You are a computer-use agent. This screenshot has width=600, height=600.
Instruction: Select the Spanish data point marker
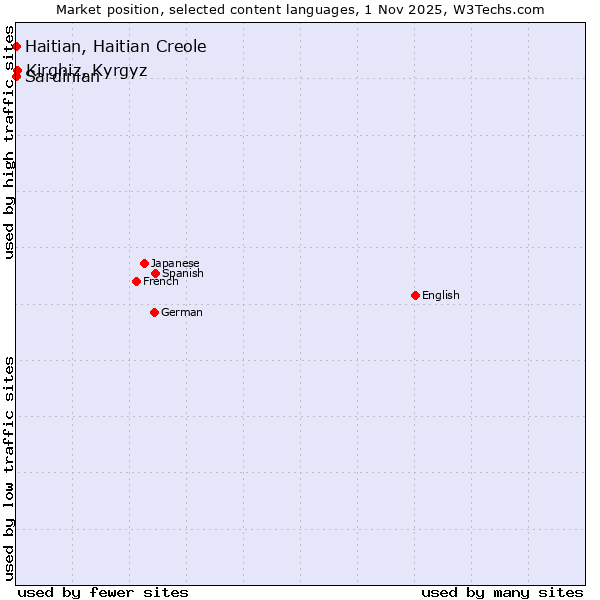(x=155, y=273)
